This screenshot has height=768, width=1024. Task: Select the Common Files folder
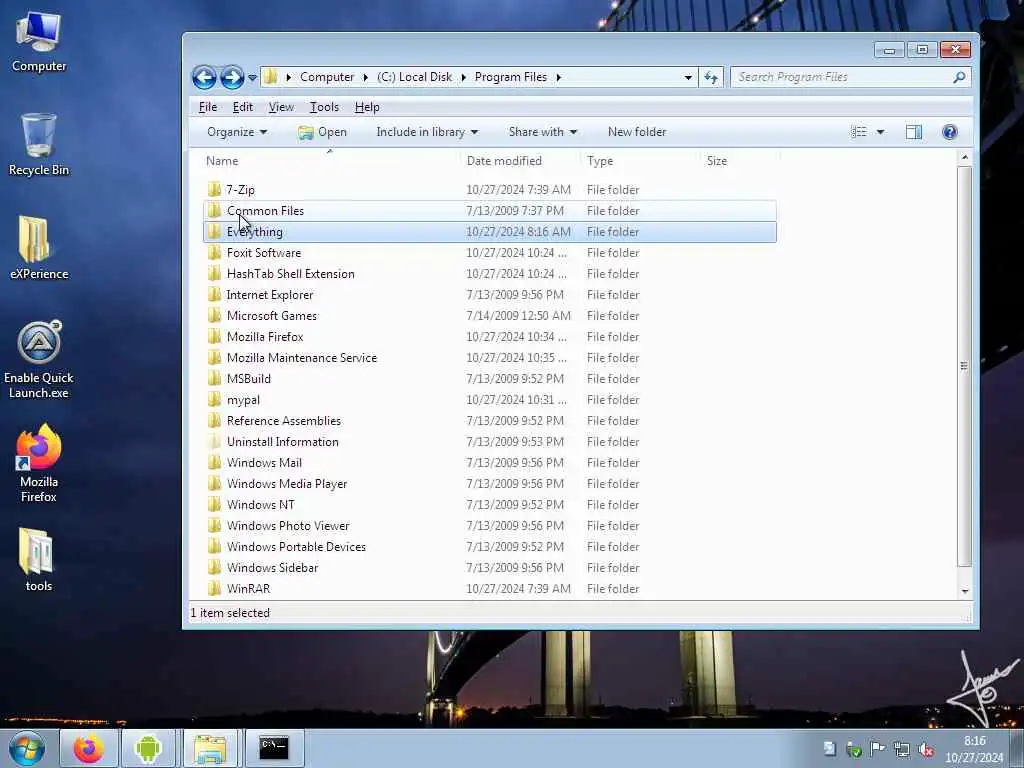490,210
